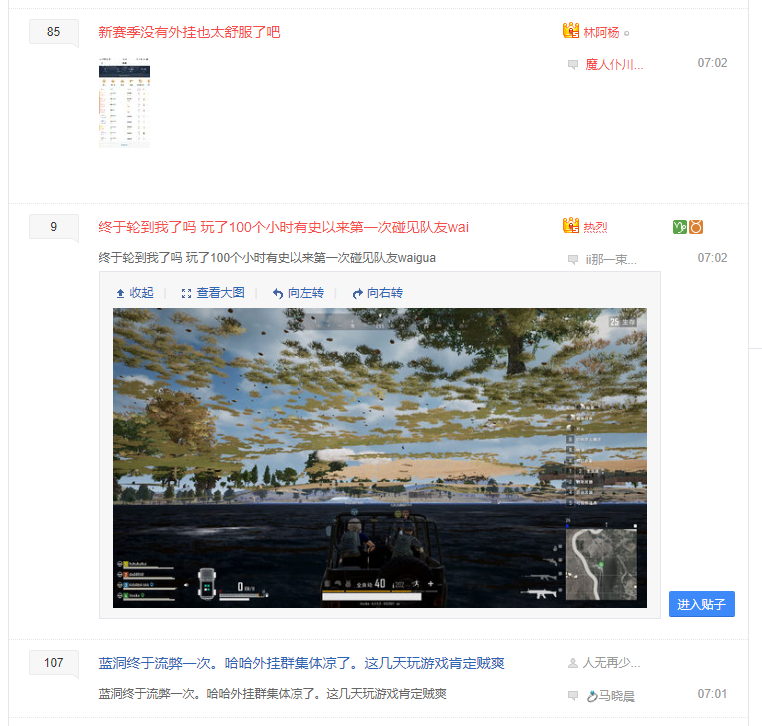Click reply bubble icon beside 马晓晨
This screenshot has width=762, height=726.
(x=573, y=696)
